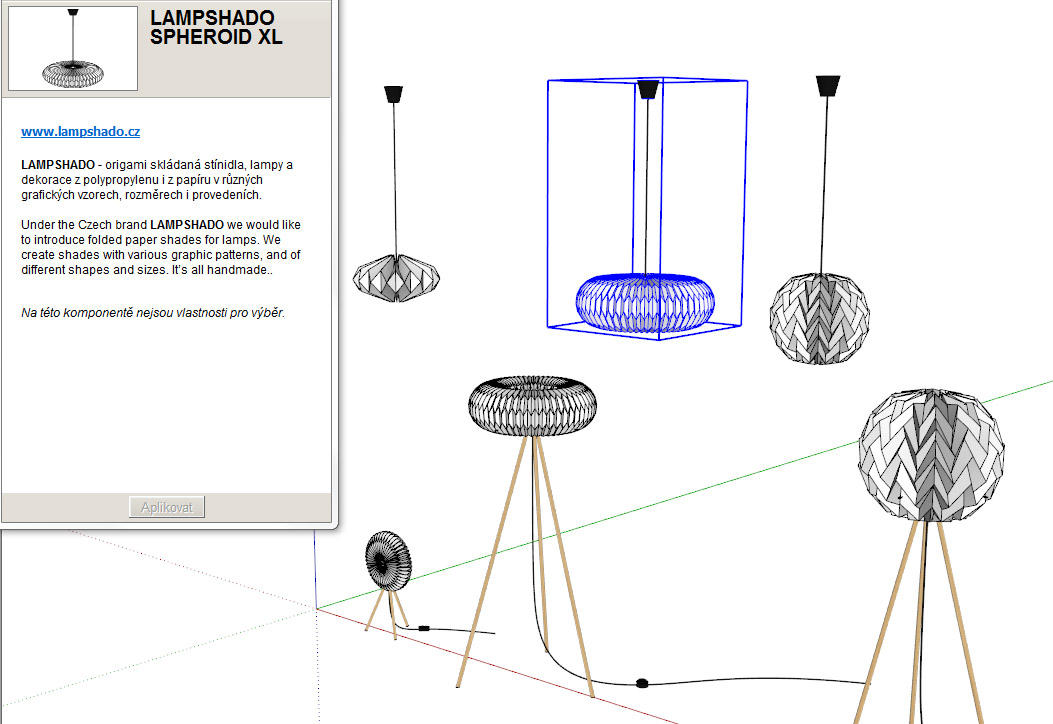This screenshot has width=1053, height=724.
Task: Click the Aplikovat button
Action: (x=167, y=507)
